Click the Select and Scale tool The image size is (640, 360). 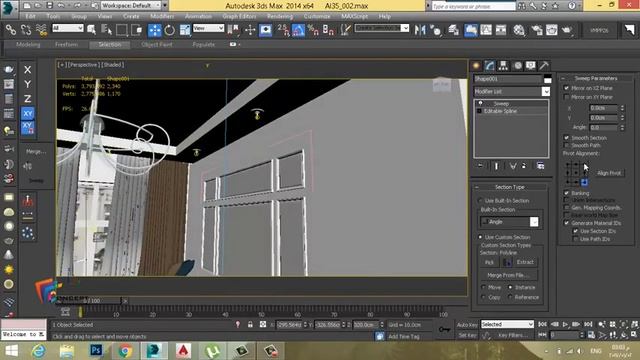(x=184, y=30)
